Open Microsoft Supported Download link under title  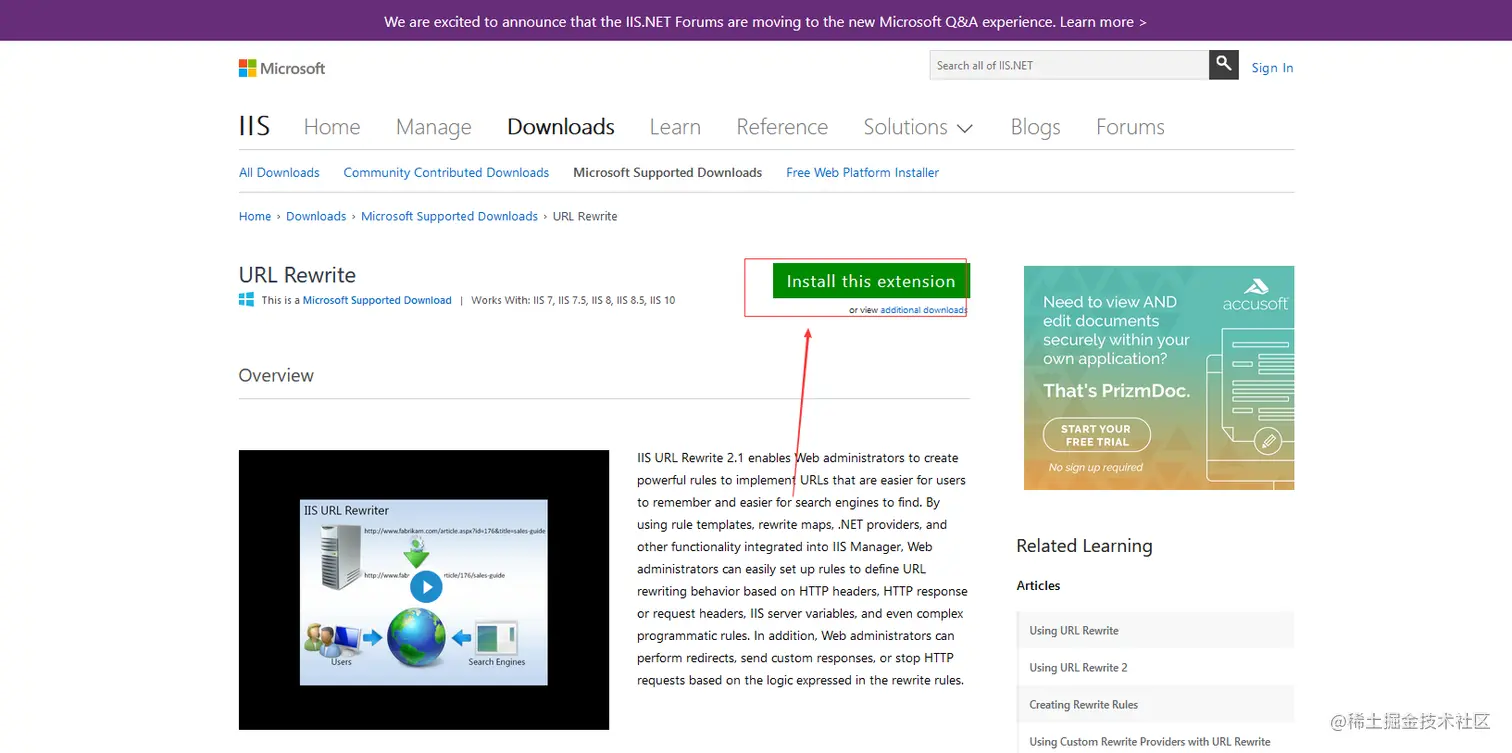pyautogui.click(x=377, y=300)
